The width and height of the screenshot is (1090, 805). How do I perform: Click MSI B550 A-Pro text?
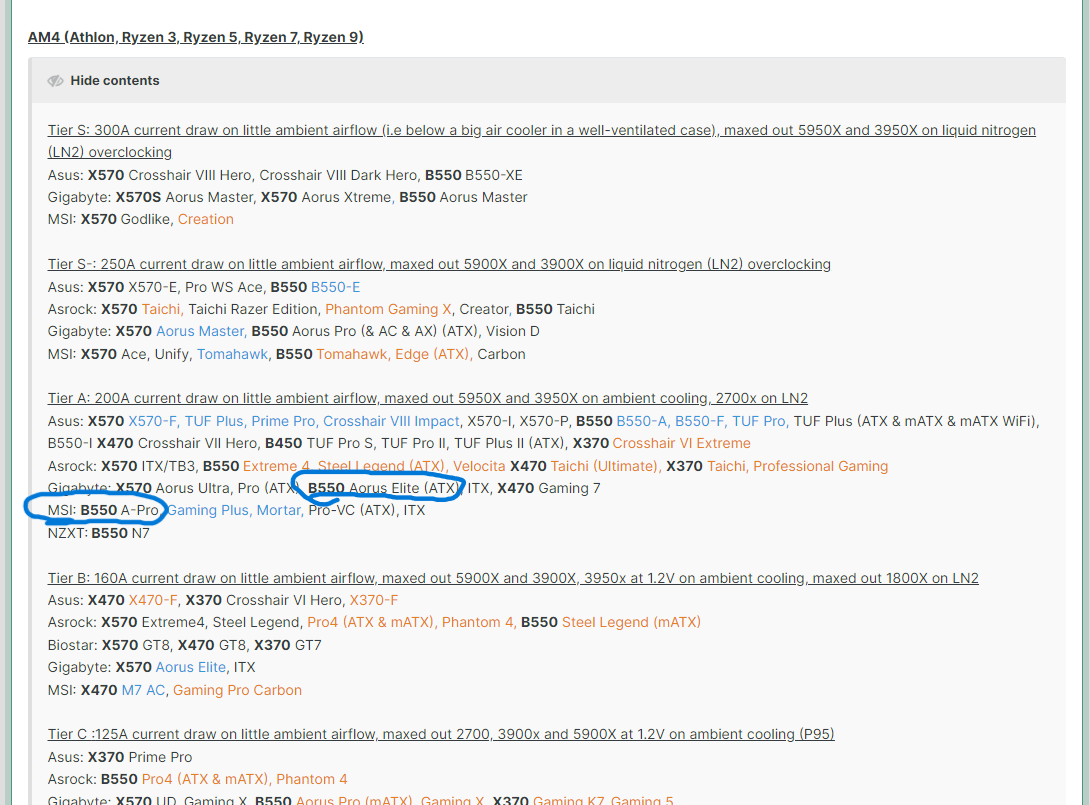pos(103,510)
